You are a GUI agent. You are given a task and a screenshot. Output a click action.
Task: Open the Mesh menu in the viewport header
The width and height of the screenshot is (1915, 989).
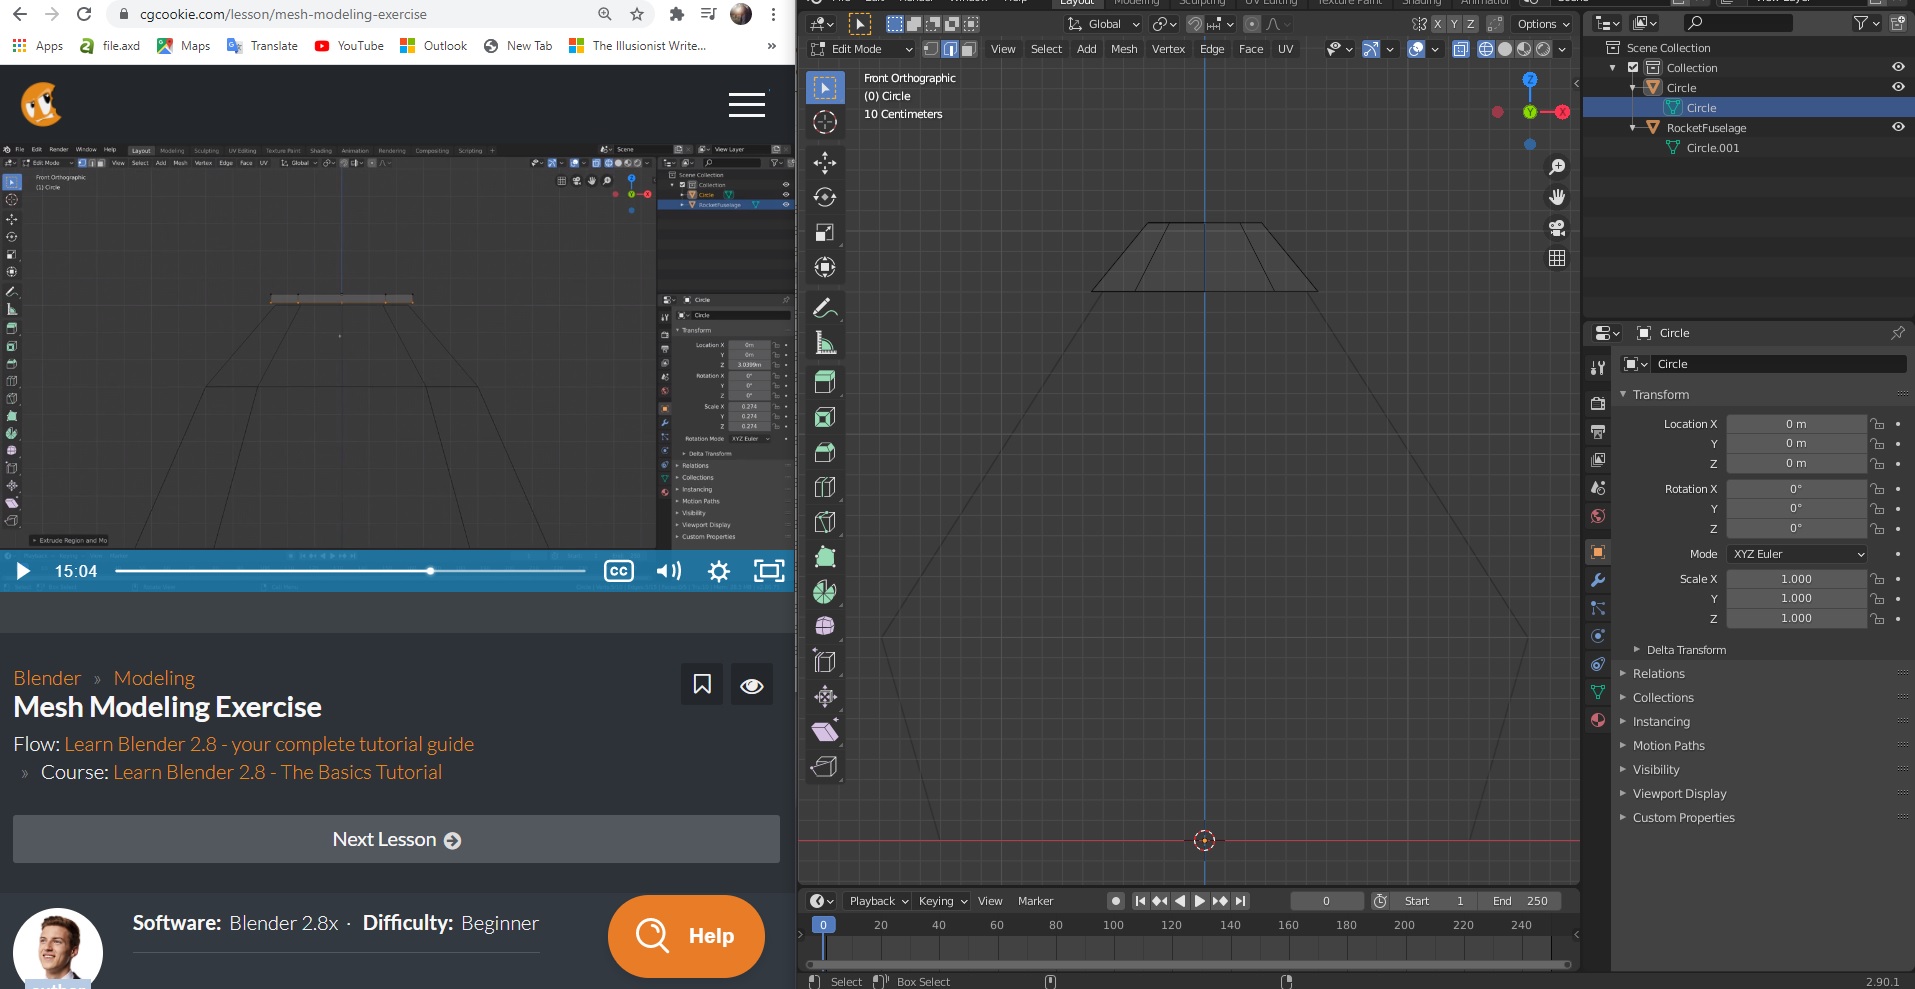pos(1124,48)
